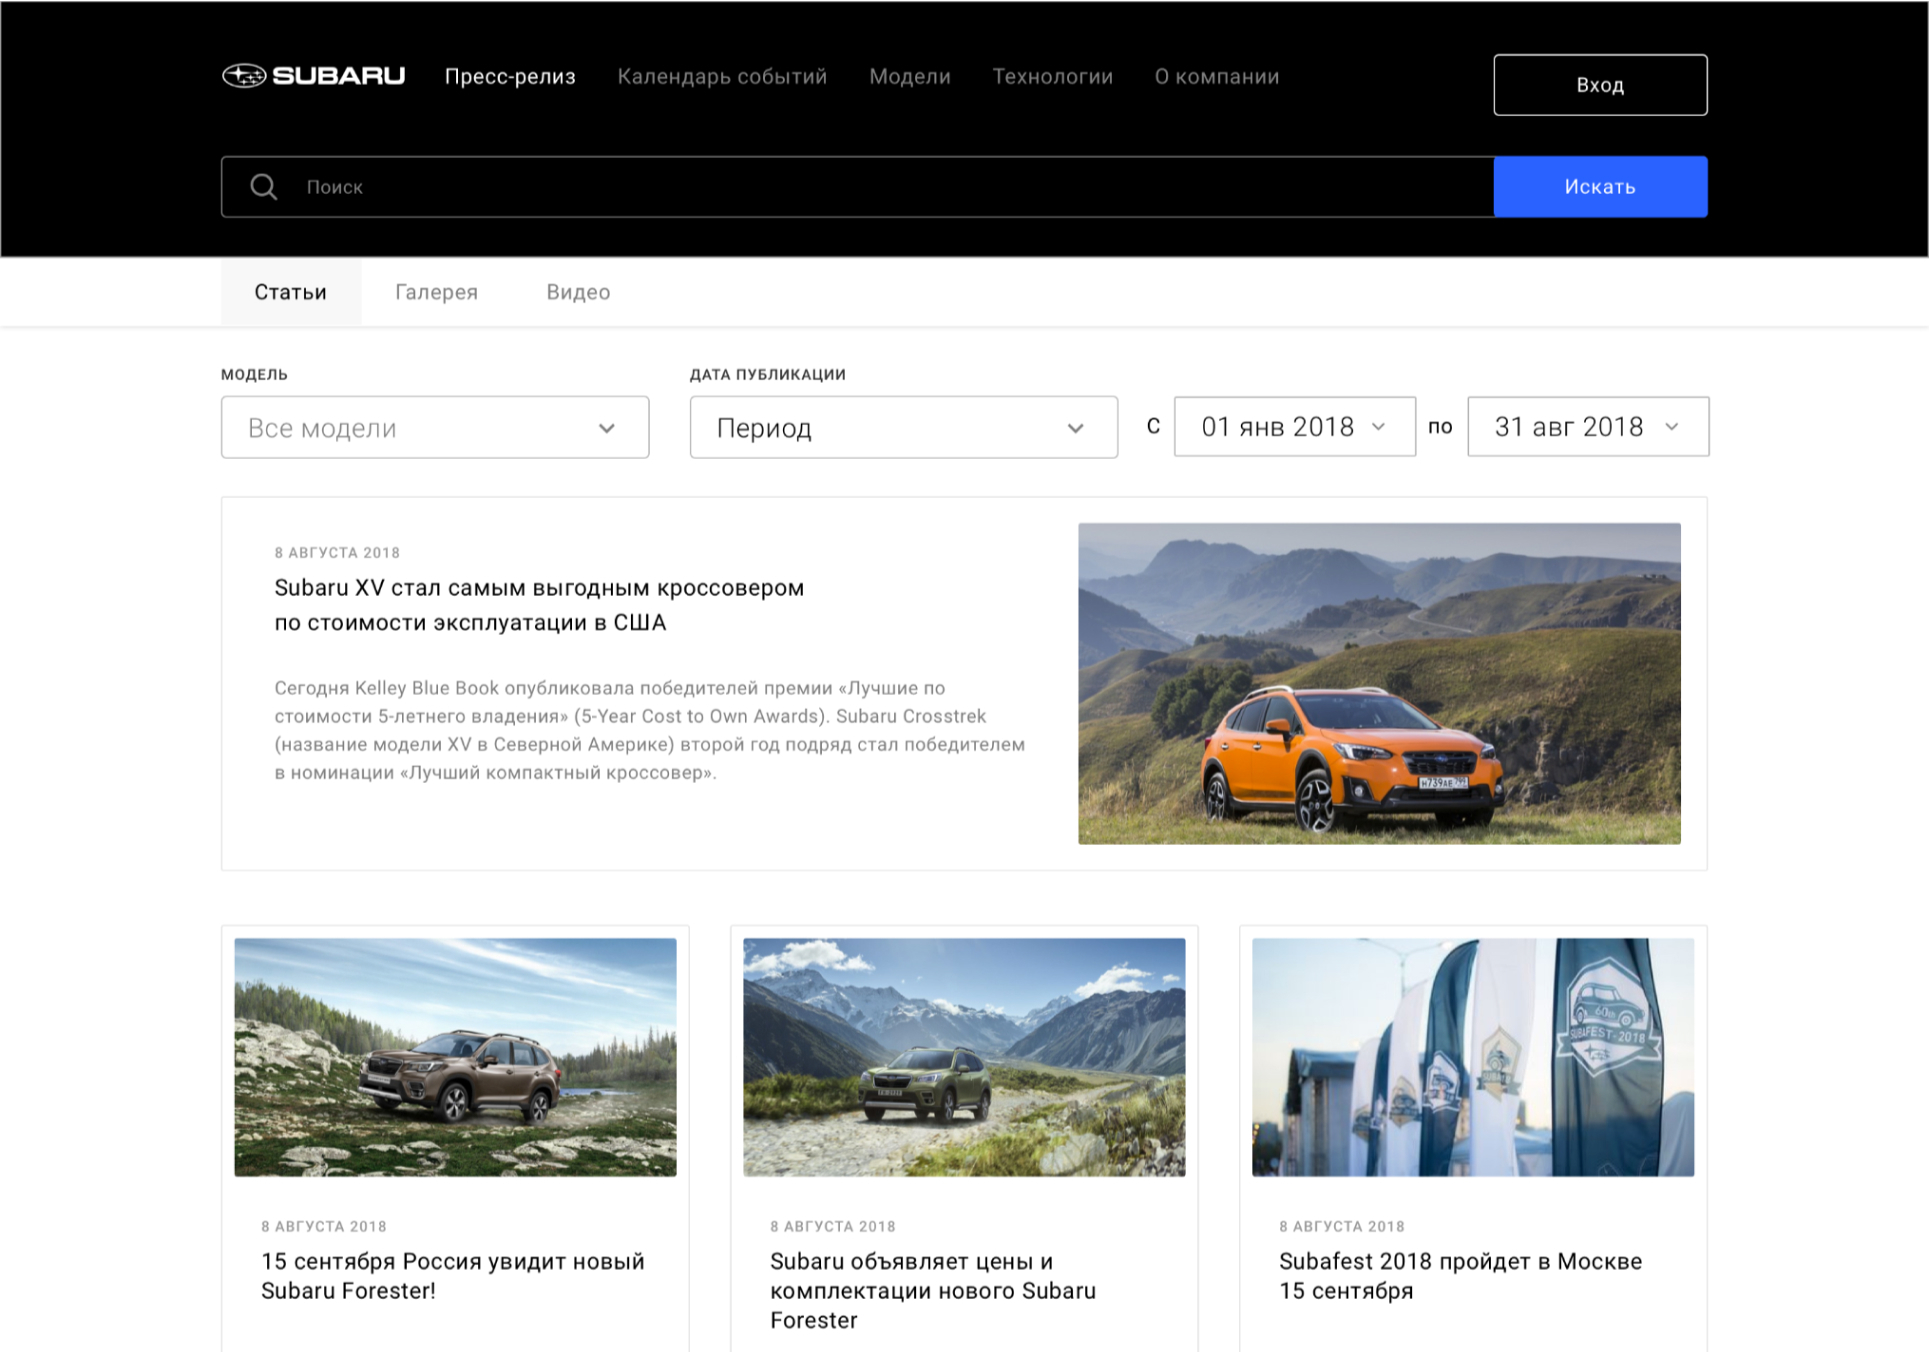Image resolution: width=1929 pixels, height=1352 pixels.
Task: Open Календарь событий in navigation
Action: point(722,77)
